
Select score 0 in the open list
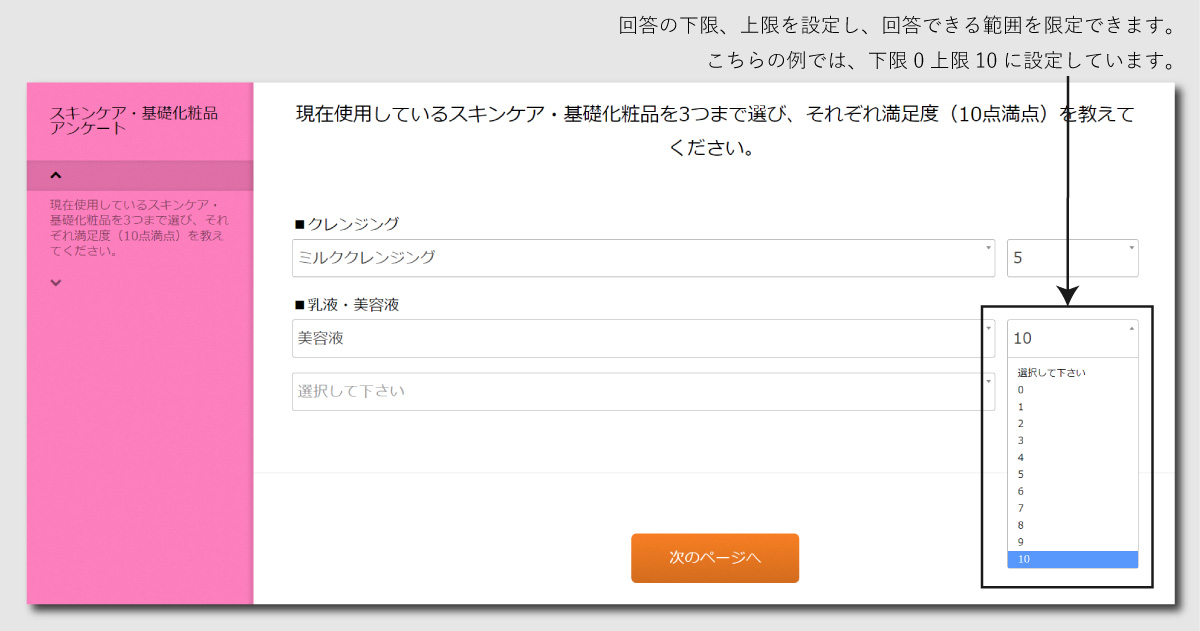[x=1072, y=389]
